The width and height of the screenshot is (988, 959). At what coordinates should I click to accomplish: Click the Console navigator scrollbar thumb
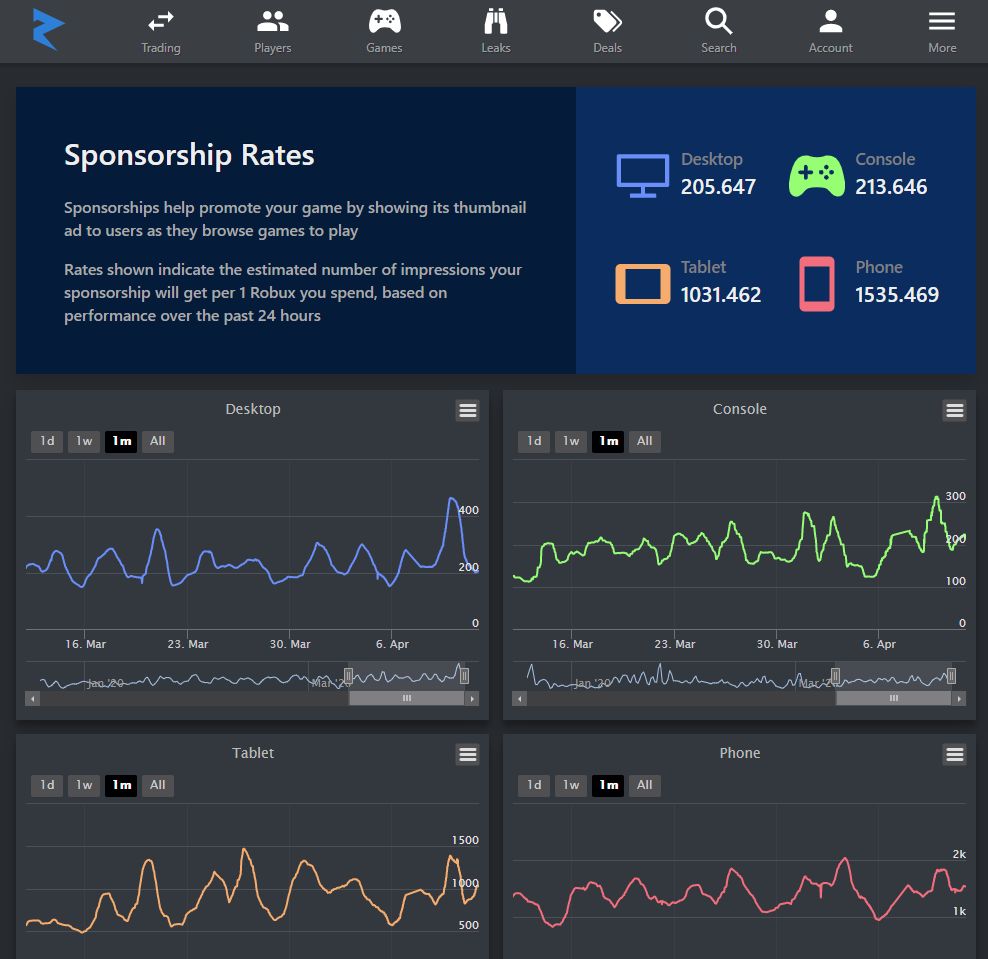click(x=893, y=699)
